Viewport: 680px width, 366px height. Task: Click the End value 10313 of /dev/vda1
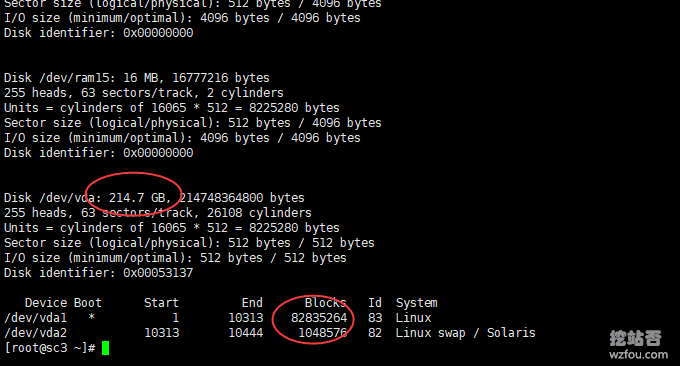tap(245, 318)
